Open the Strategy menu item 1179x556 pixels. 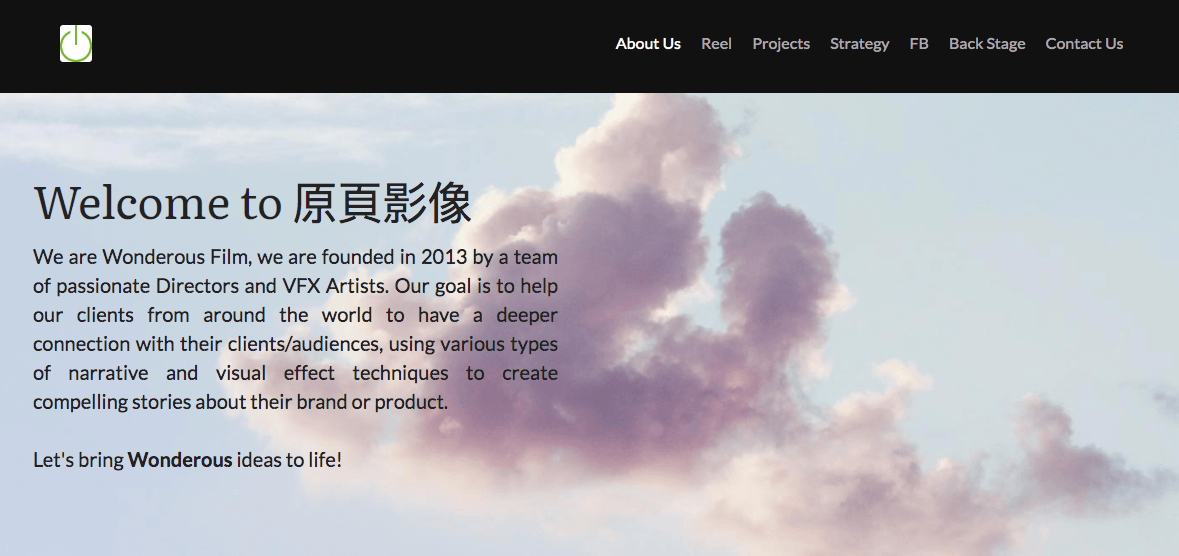point(859,44)
